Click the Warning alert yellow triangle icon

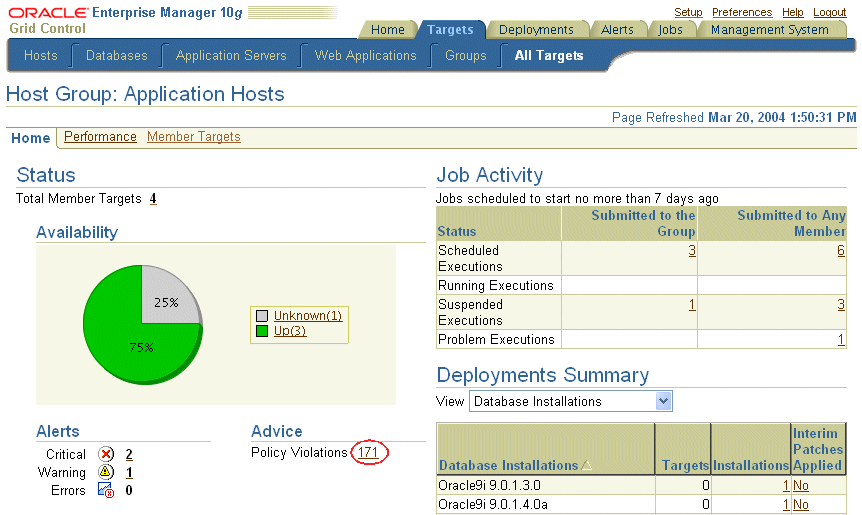pos(106,472)
